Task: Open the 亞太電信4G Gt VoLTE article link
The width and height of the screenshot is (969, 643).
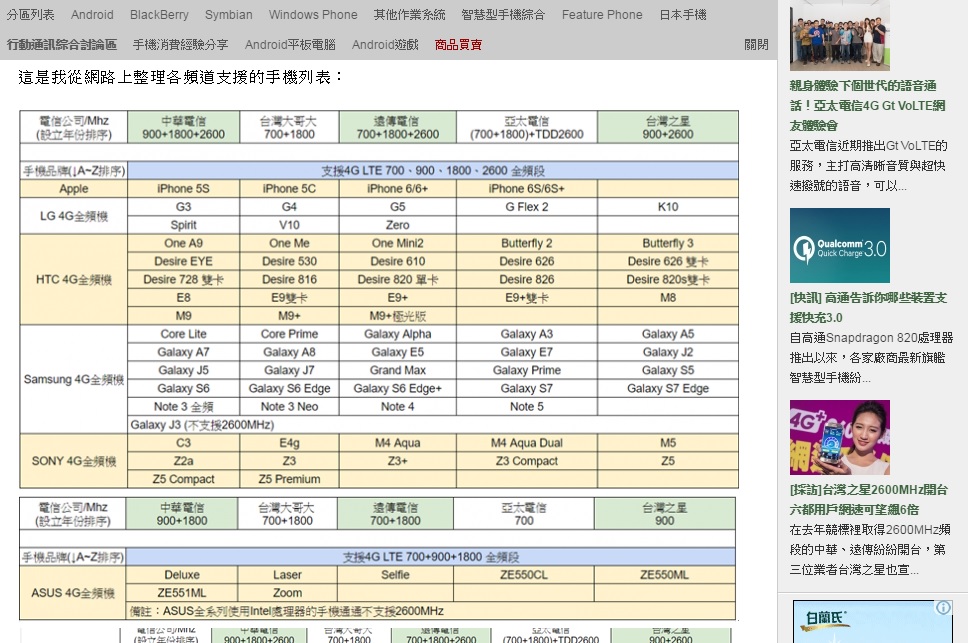Action: point(867,106)
